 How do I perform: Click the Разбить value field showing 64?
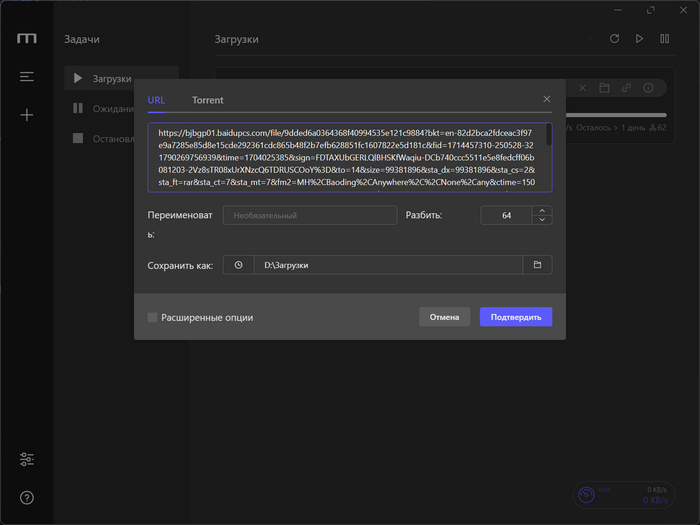(x=506, y=215)
